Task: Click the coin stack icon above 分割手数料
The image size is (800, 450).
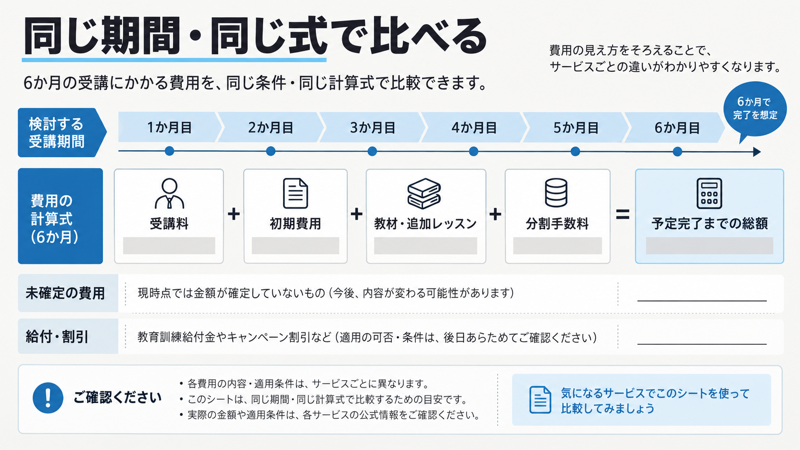Action: pyautogui.click(x=556, y=192)
